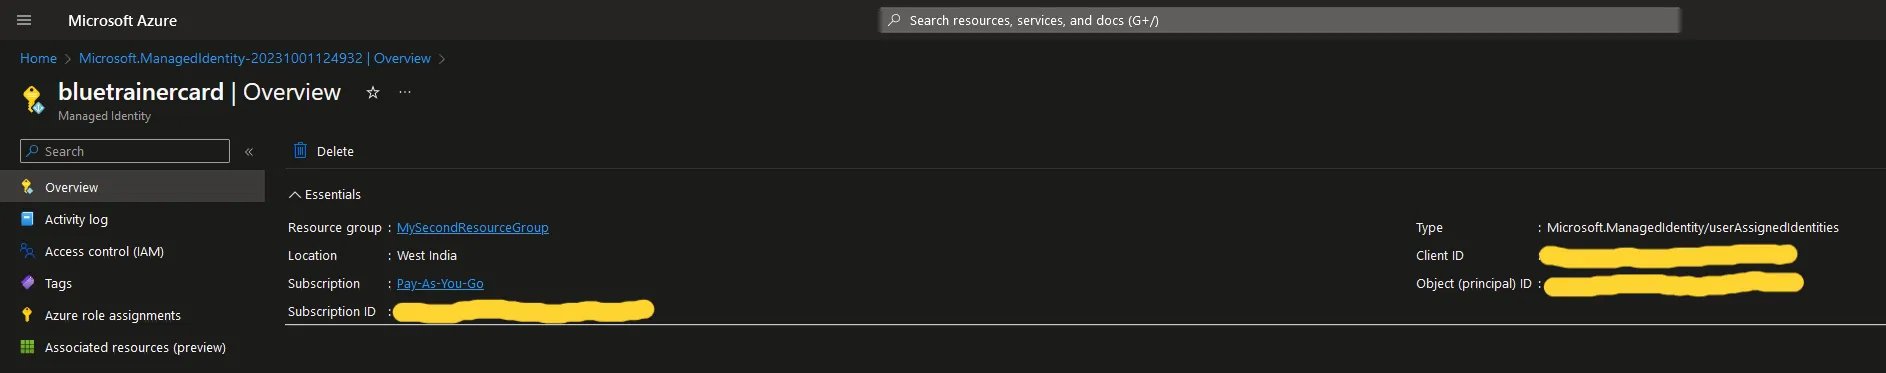
Task: Open the hamburger portal menu
Action: pyautogui.click(x=24, y=20)
